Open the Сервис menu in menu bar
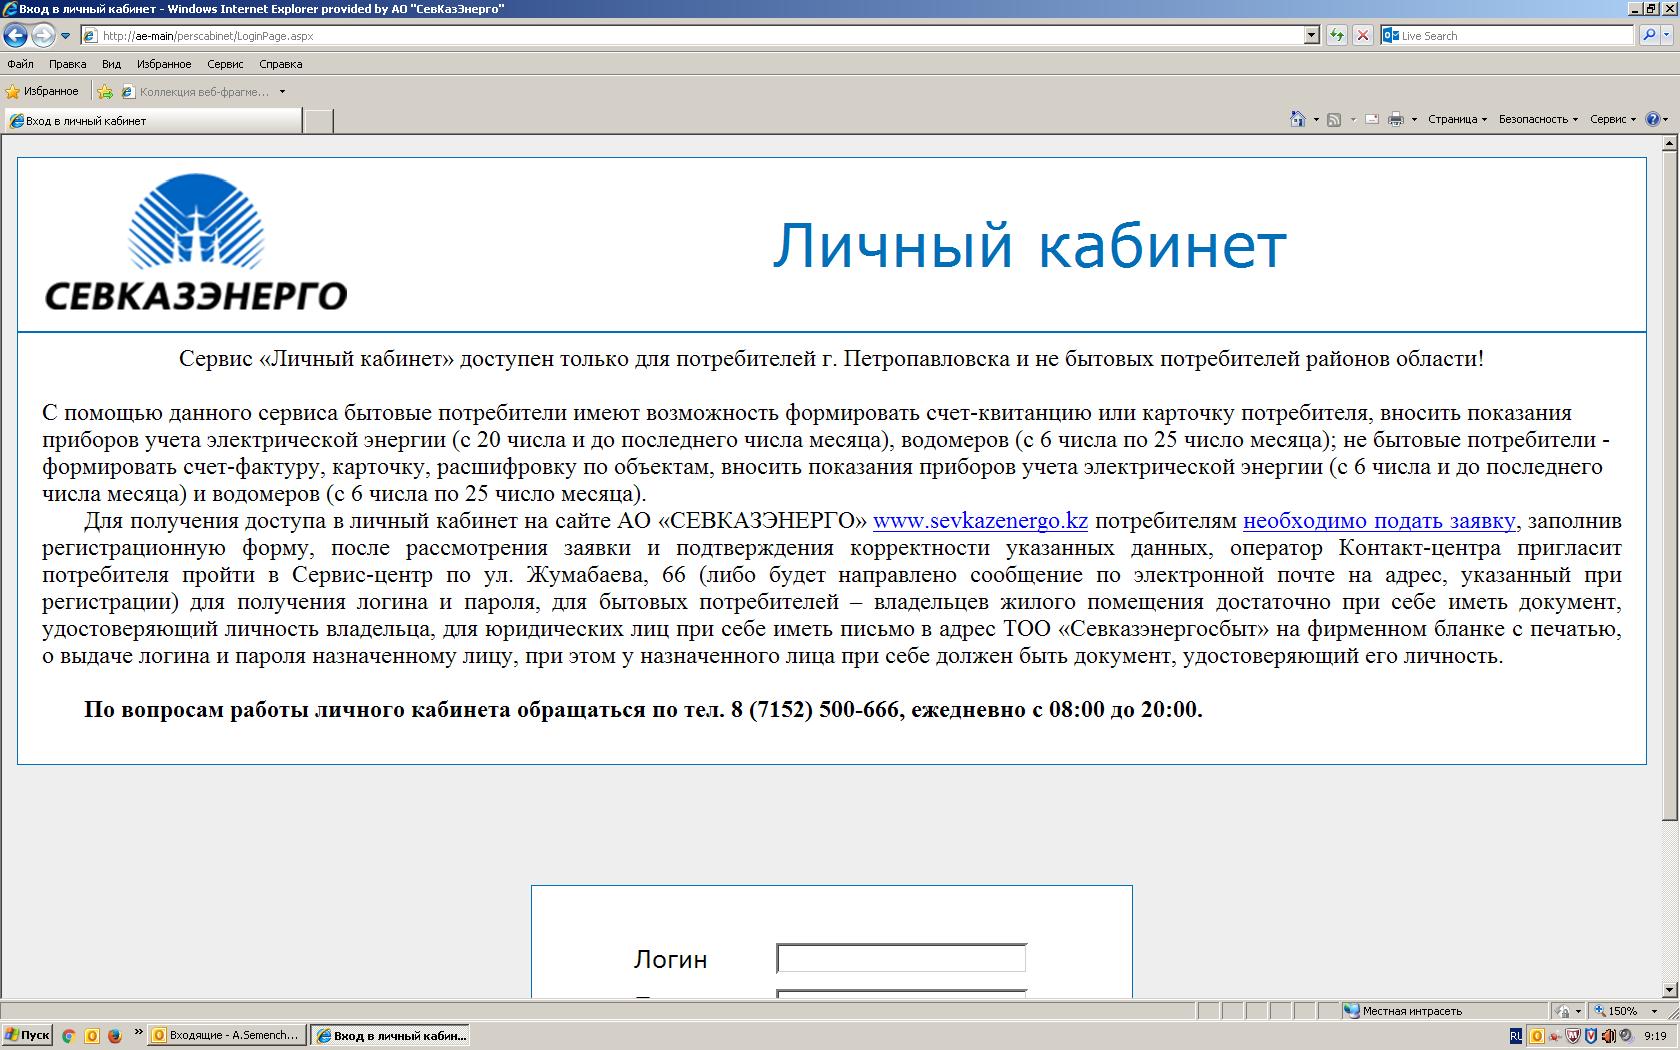 click(x=225, y=64)
